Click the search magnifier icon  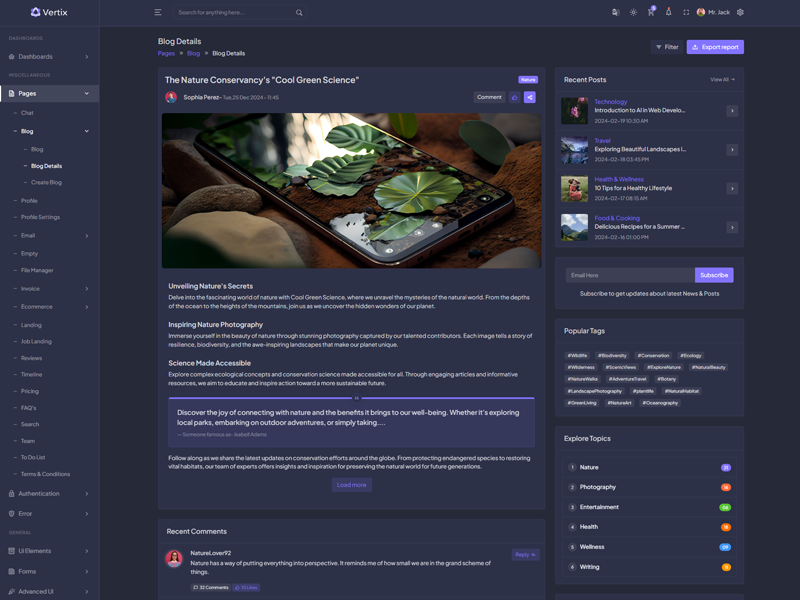(x=299, y=13)
